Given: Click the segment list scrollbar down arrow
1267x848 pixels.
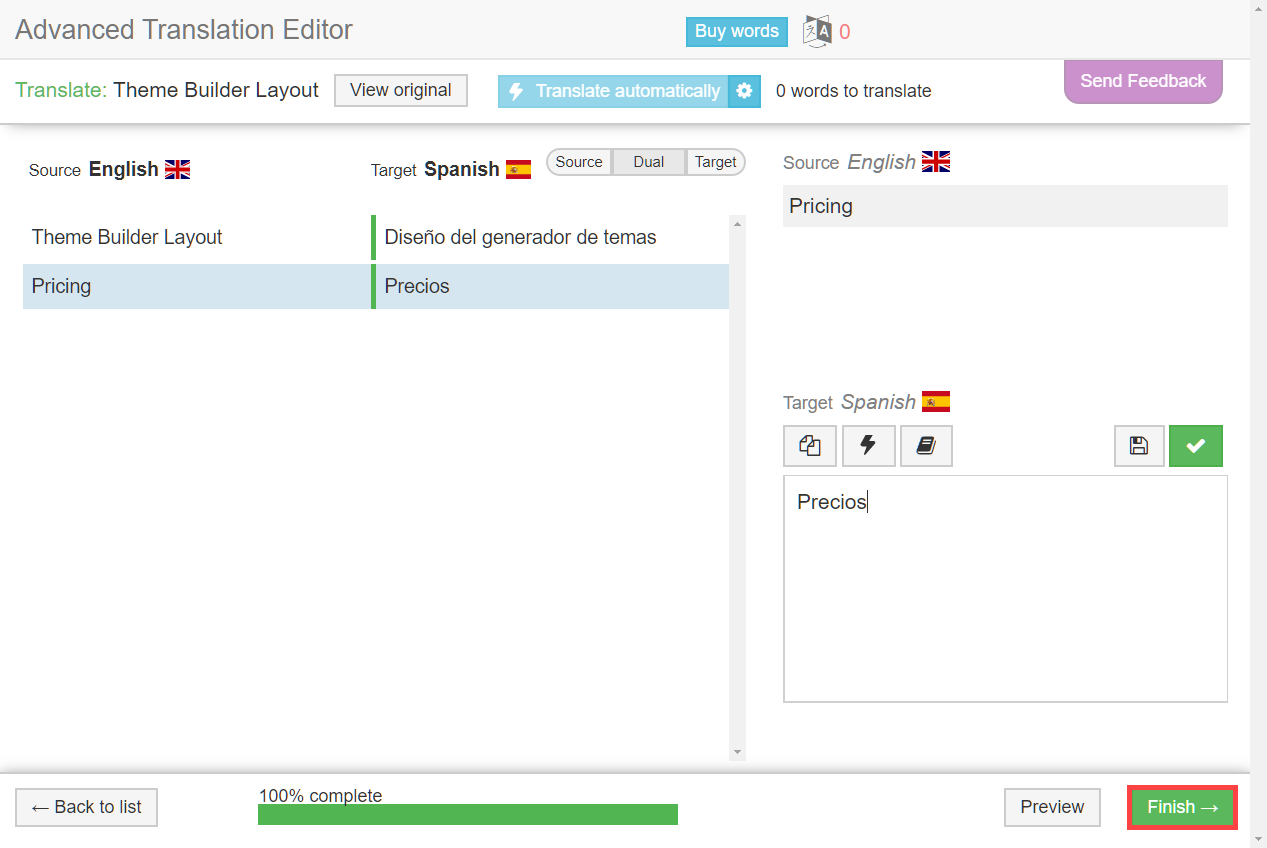Looking at the screenshot, I should pyautogui.click(x=738, y=752).
